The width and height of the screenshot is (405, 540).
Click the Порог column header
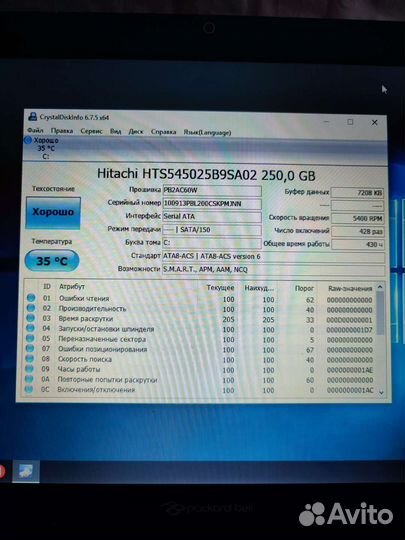click(304, 288)
